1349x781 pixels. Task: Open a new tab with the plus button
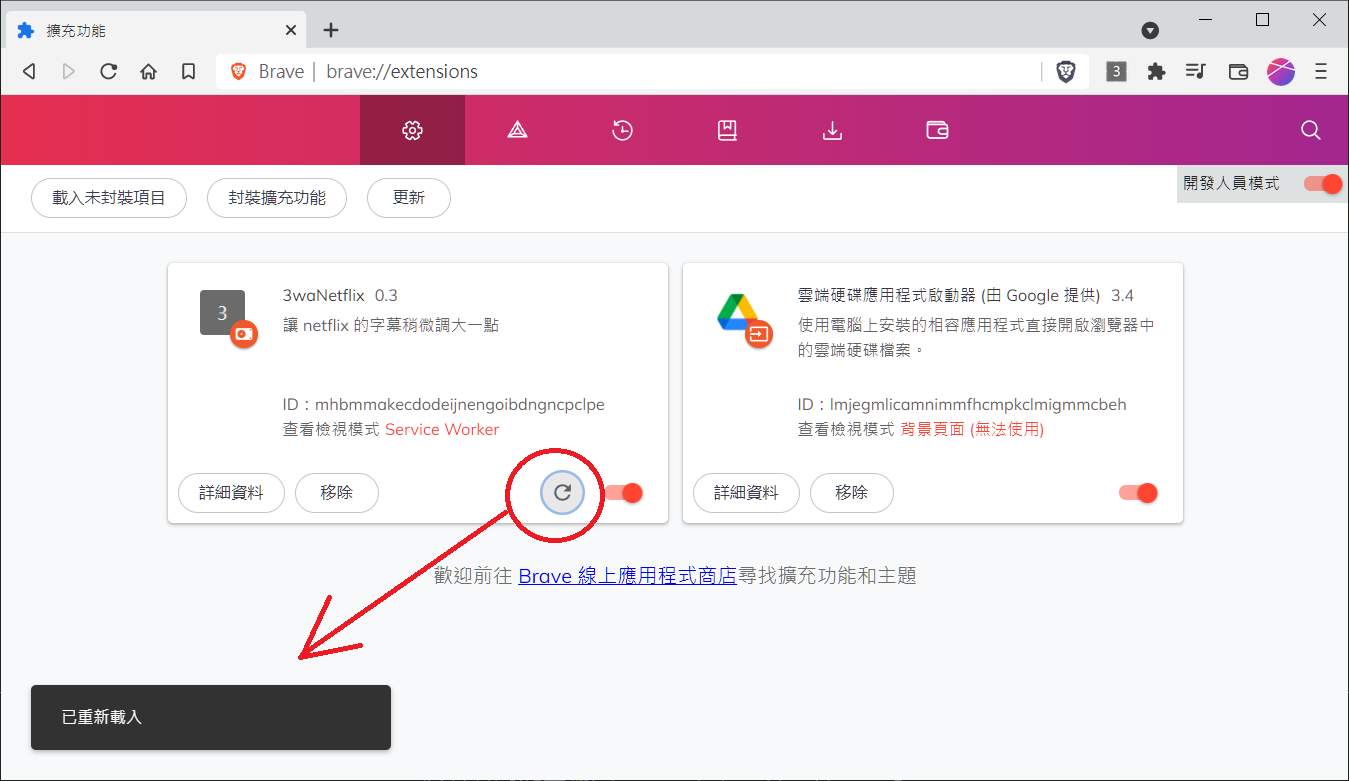tap(331, 30)
